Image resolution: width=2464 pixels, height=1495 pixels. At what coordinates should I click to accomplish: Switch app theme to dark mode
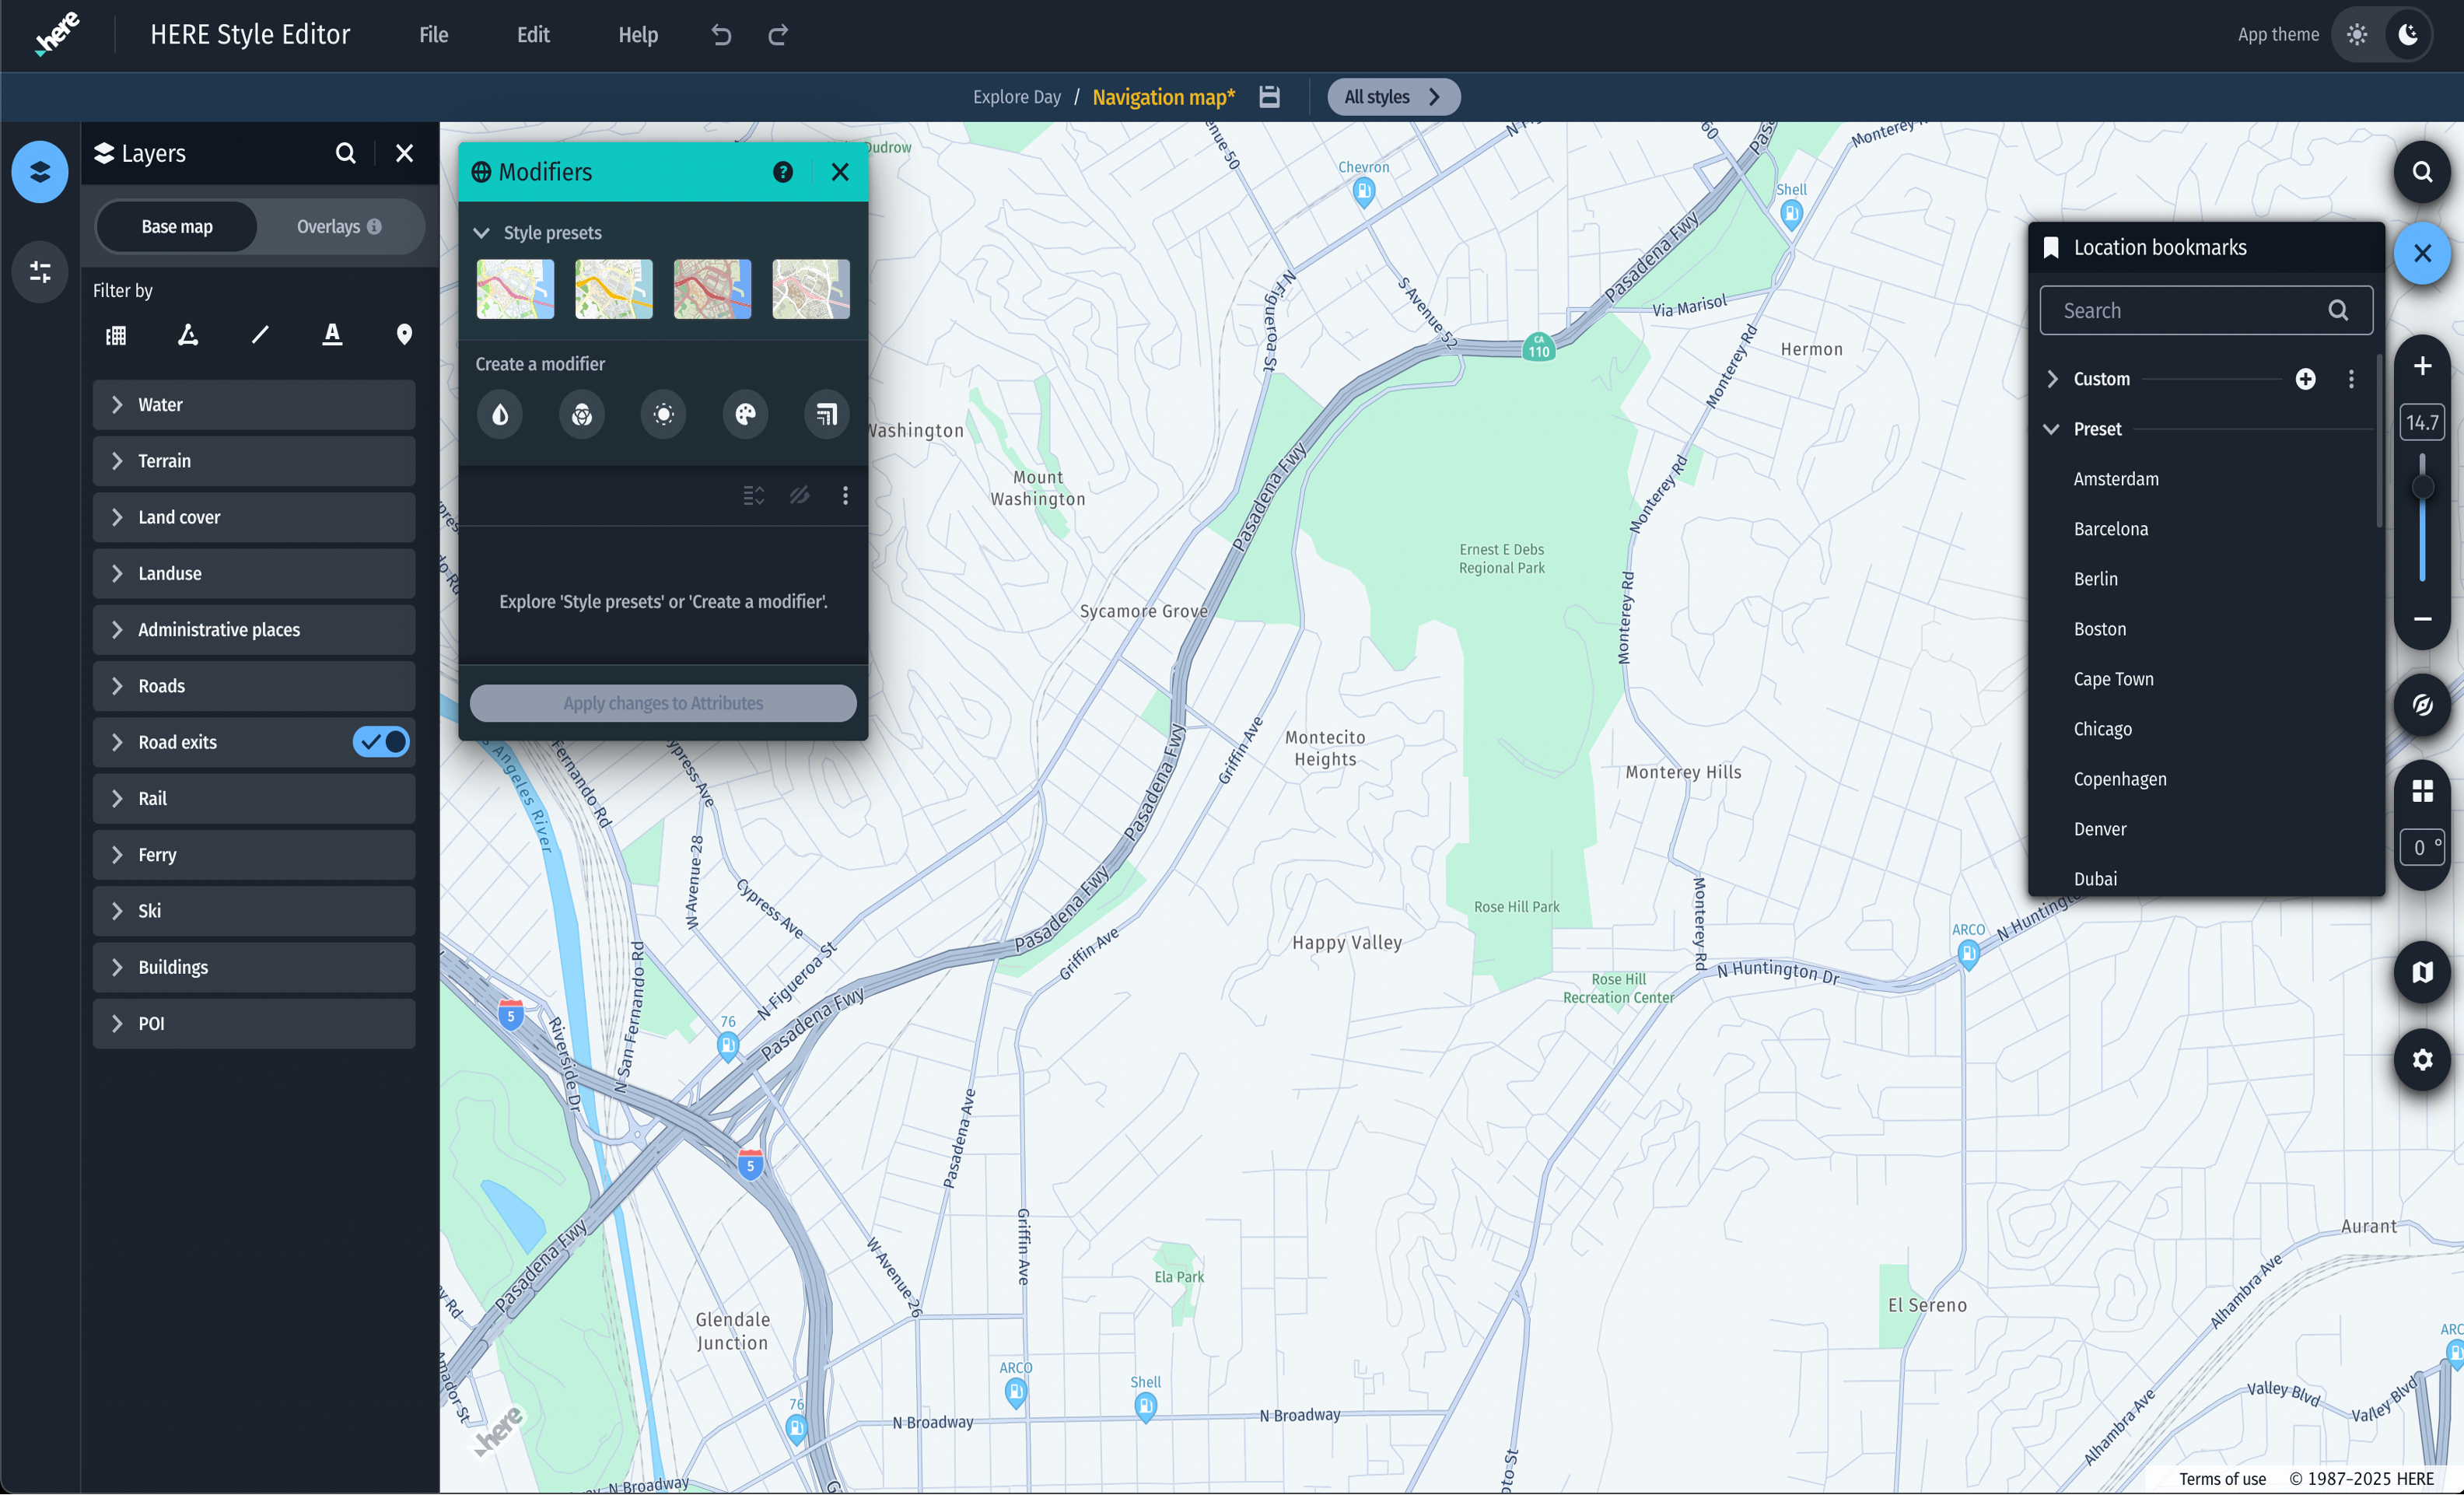click(2410, 34)
